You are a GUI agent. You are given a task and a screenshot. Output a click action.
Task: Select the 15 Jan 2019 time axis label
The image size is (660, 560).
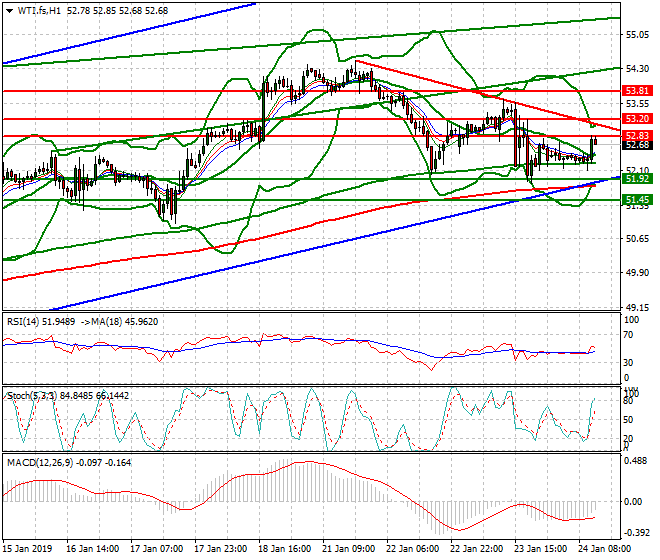[x=27, y=549]
